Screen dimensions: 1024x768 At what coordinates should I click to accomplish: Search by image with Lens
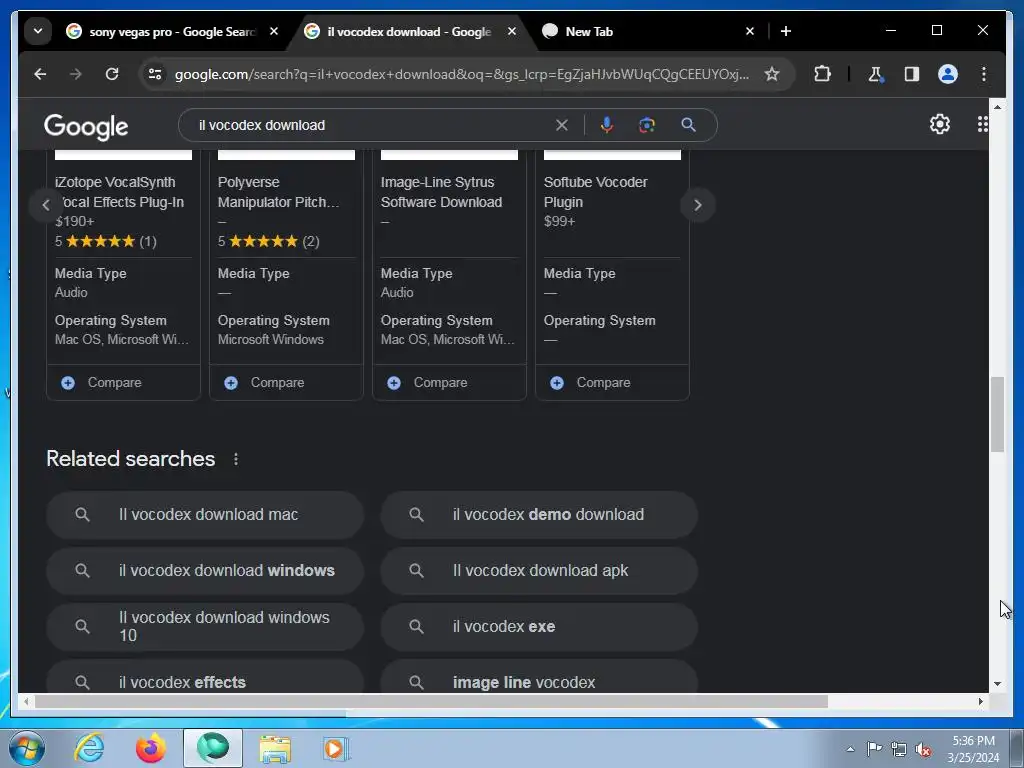coord(647,125)
